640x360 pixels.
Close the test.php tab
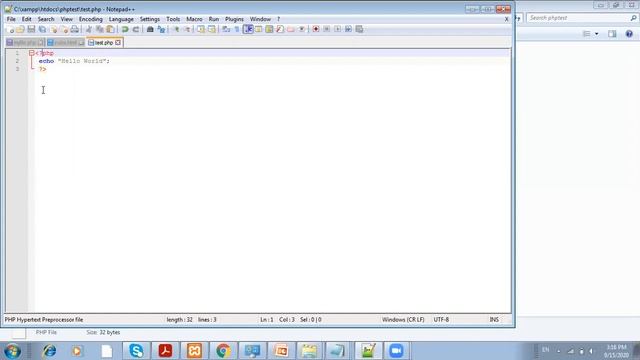(x=118, y=42)
